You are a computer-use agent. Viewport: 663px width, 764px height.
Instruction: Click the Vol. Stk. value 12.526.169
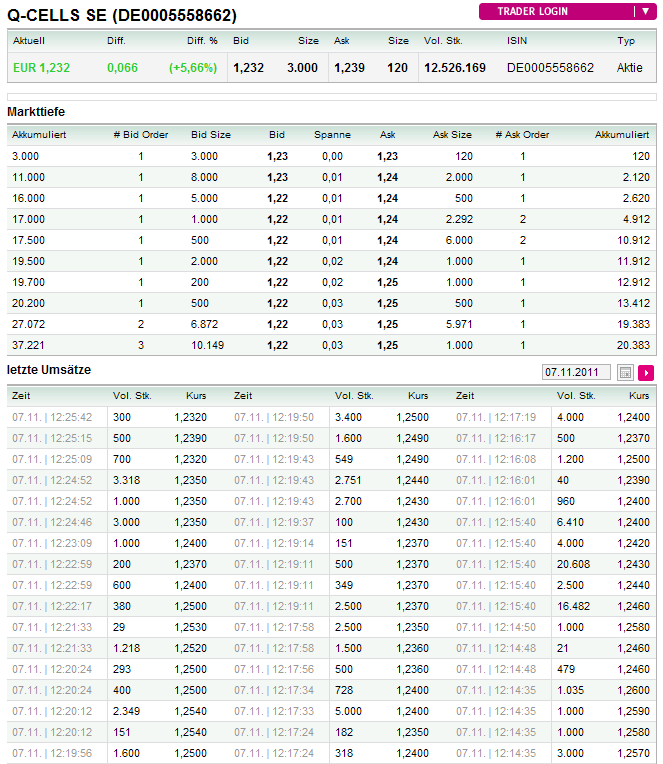click(x=455, y=68)
